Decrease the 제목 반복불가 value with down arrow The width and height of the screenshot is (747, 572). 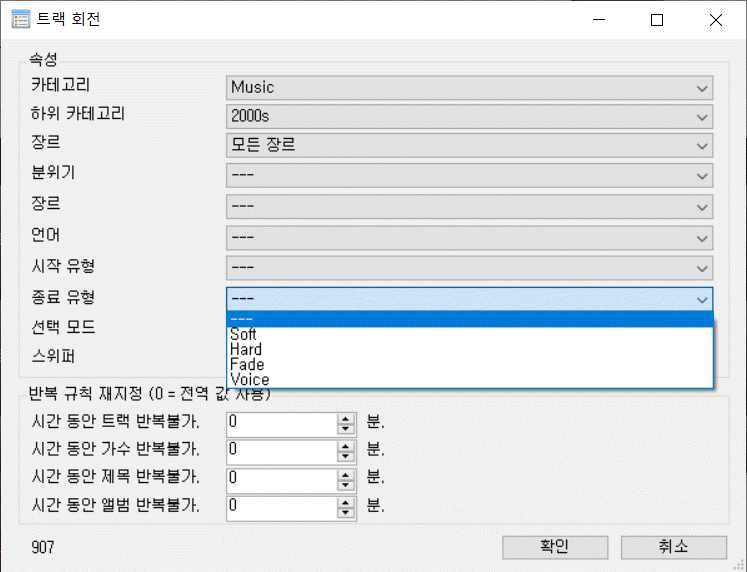coord(346,485)
